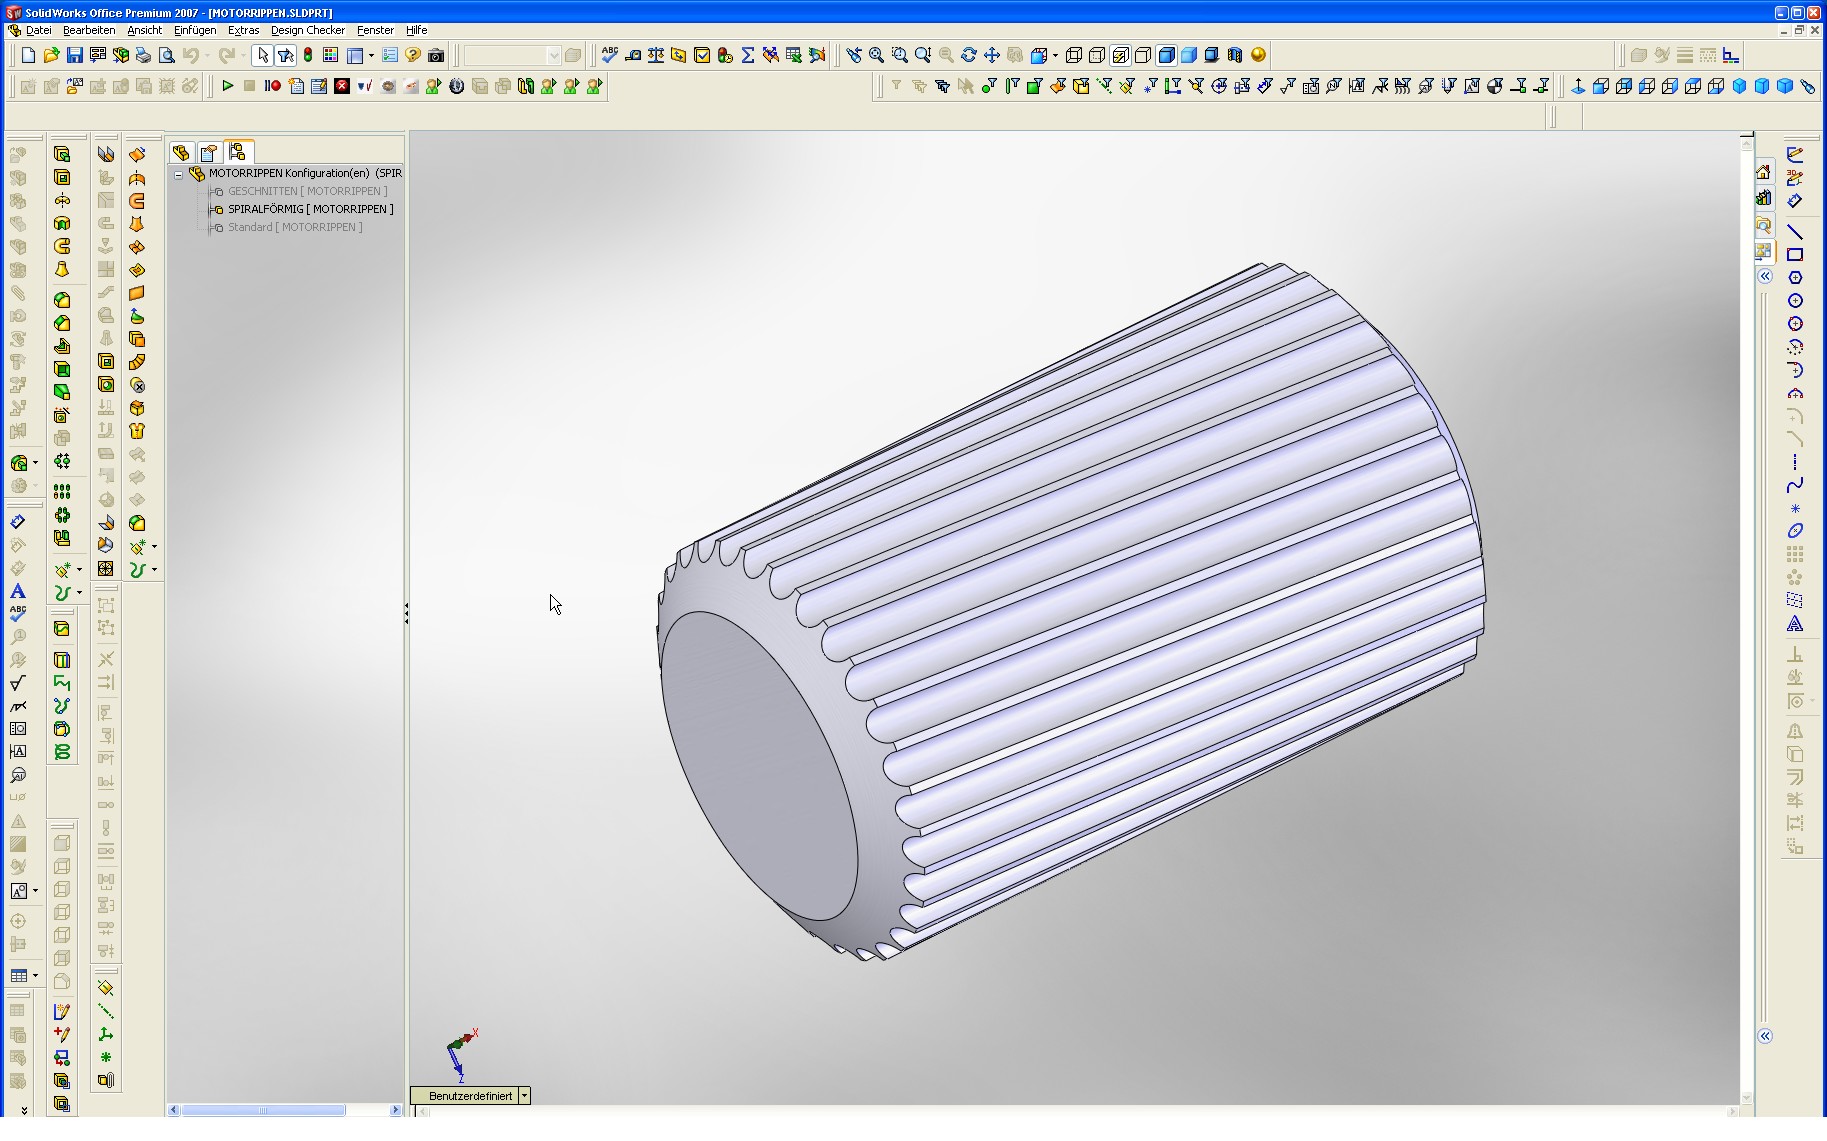Toggle Shadows in Shaded Mode

[x=1212, y=55]
